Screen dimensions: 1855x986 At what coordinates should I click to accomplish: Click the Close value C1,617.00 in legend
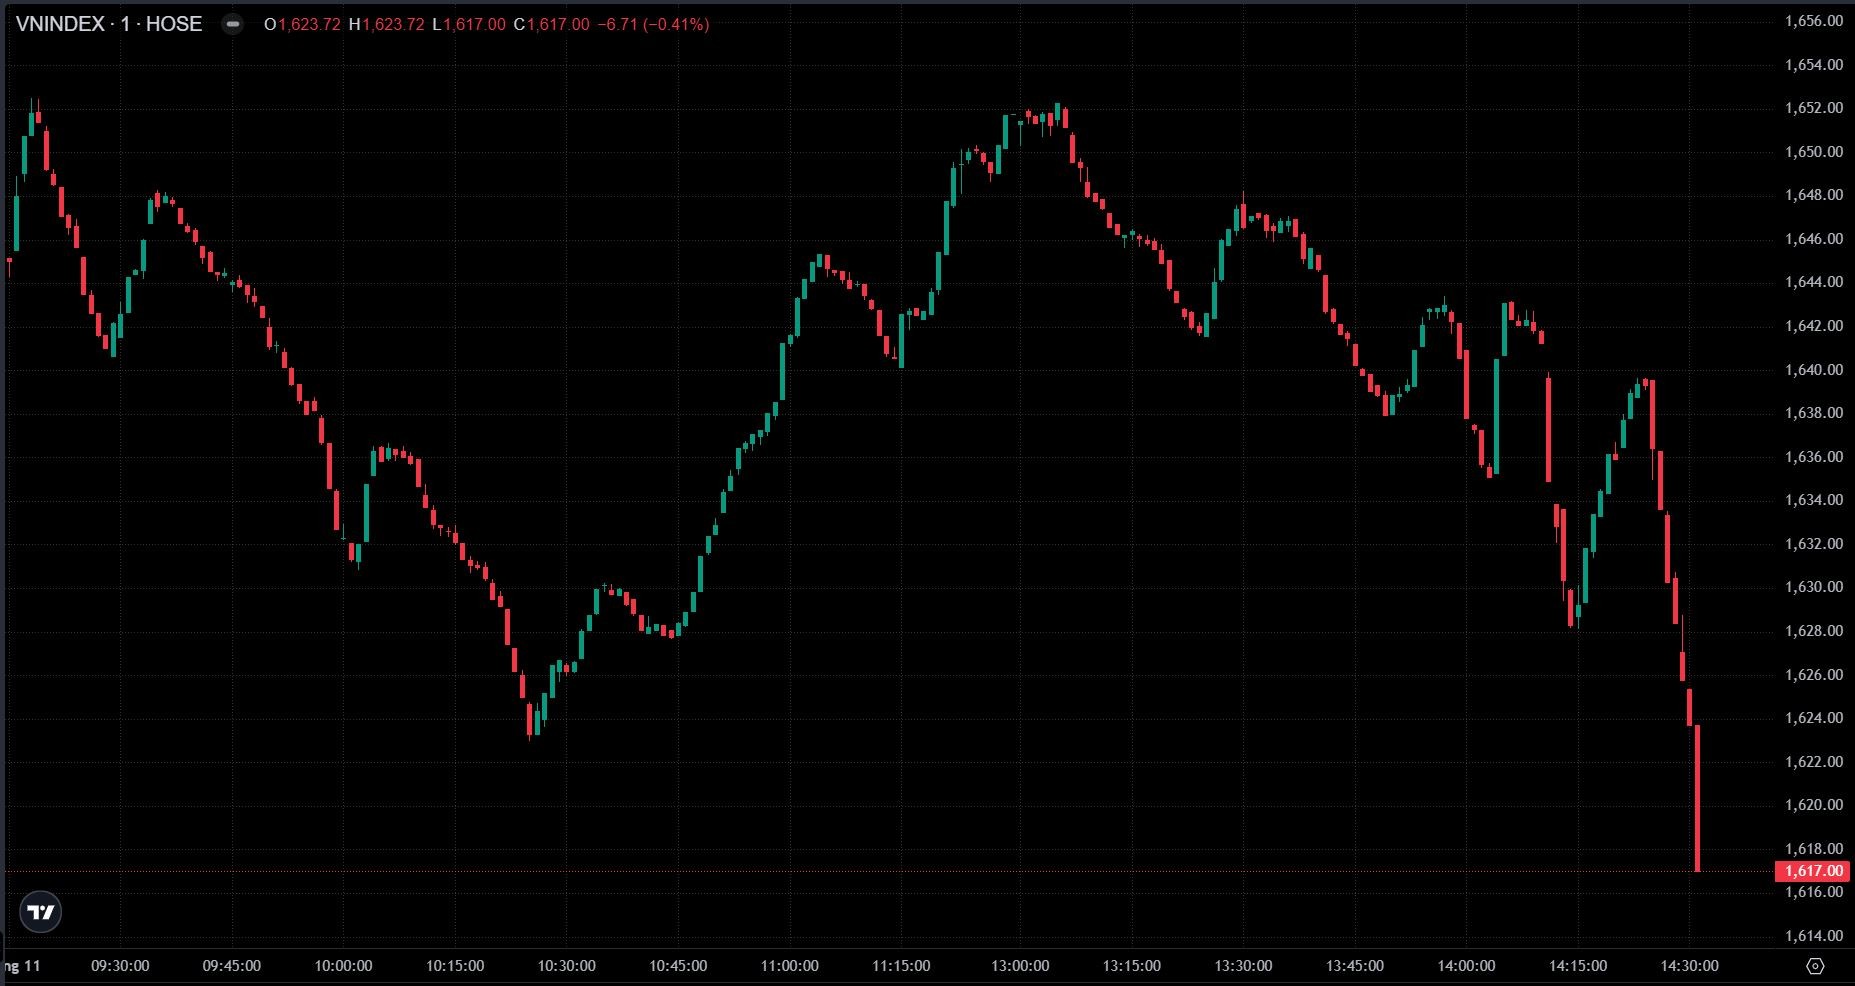551,25
